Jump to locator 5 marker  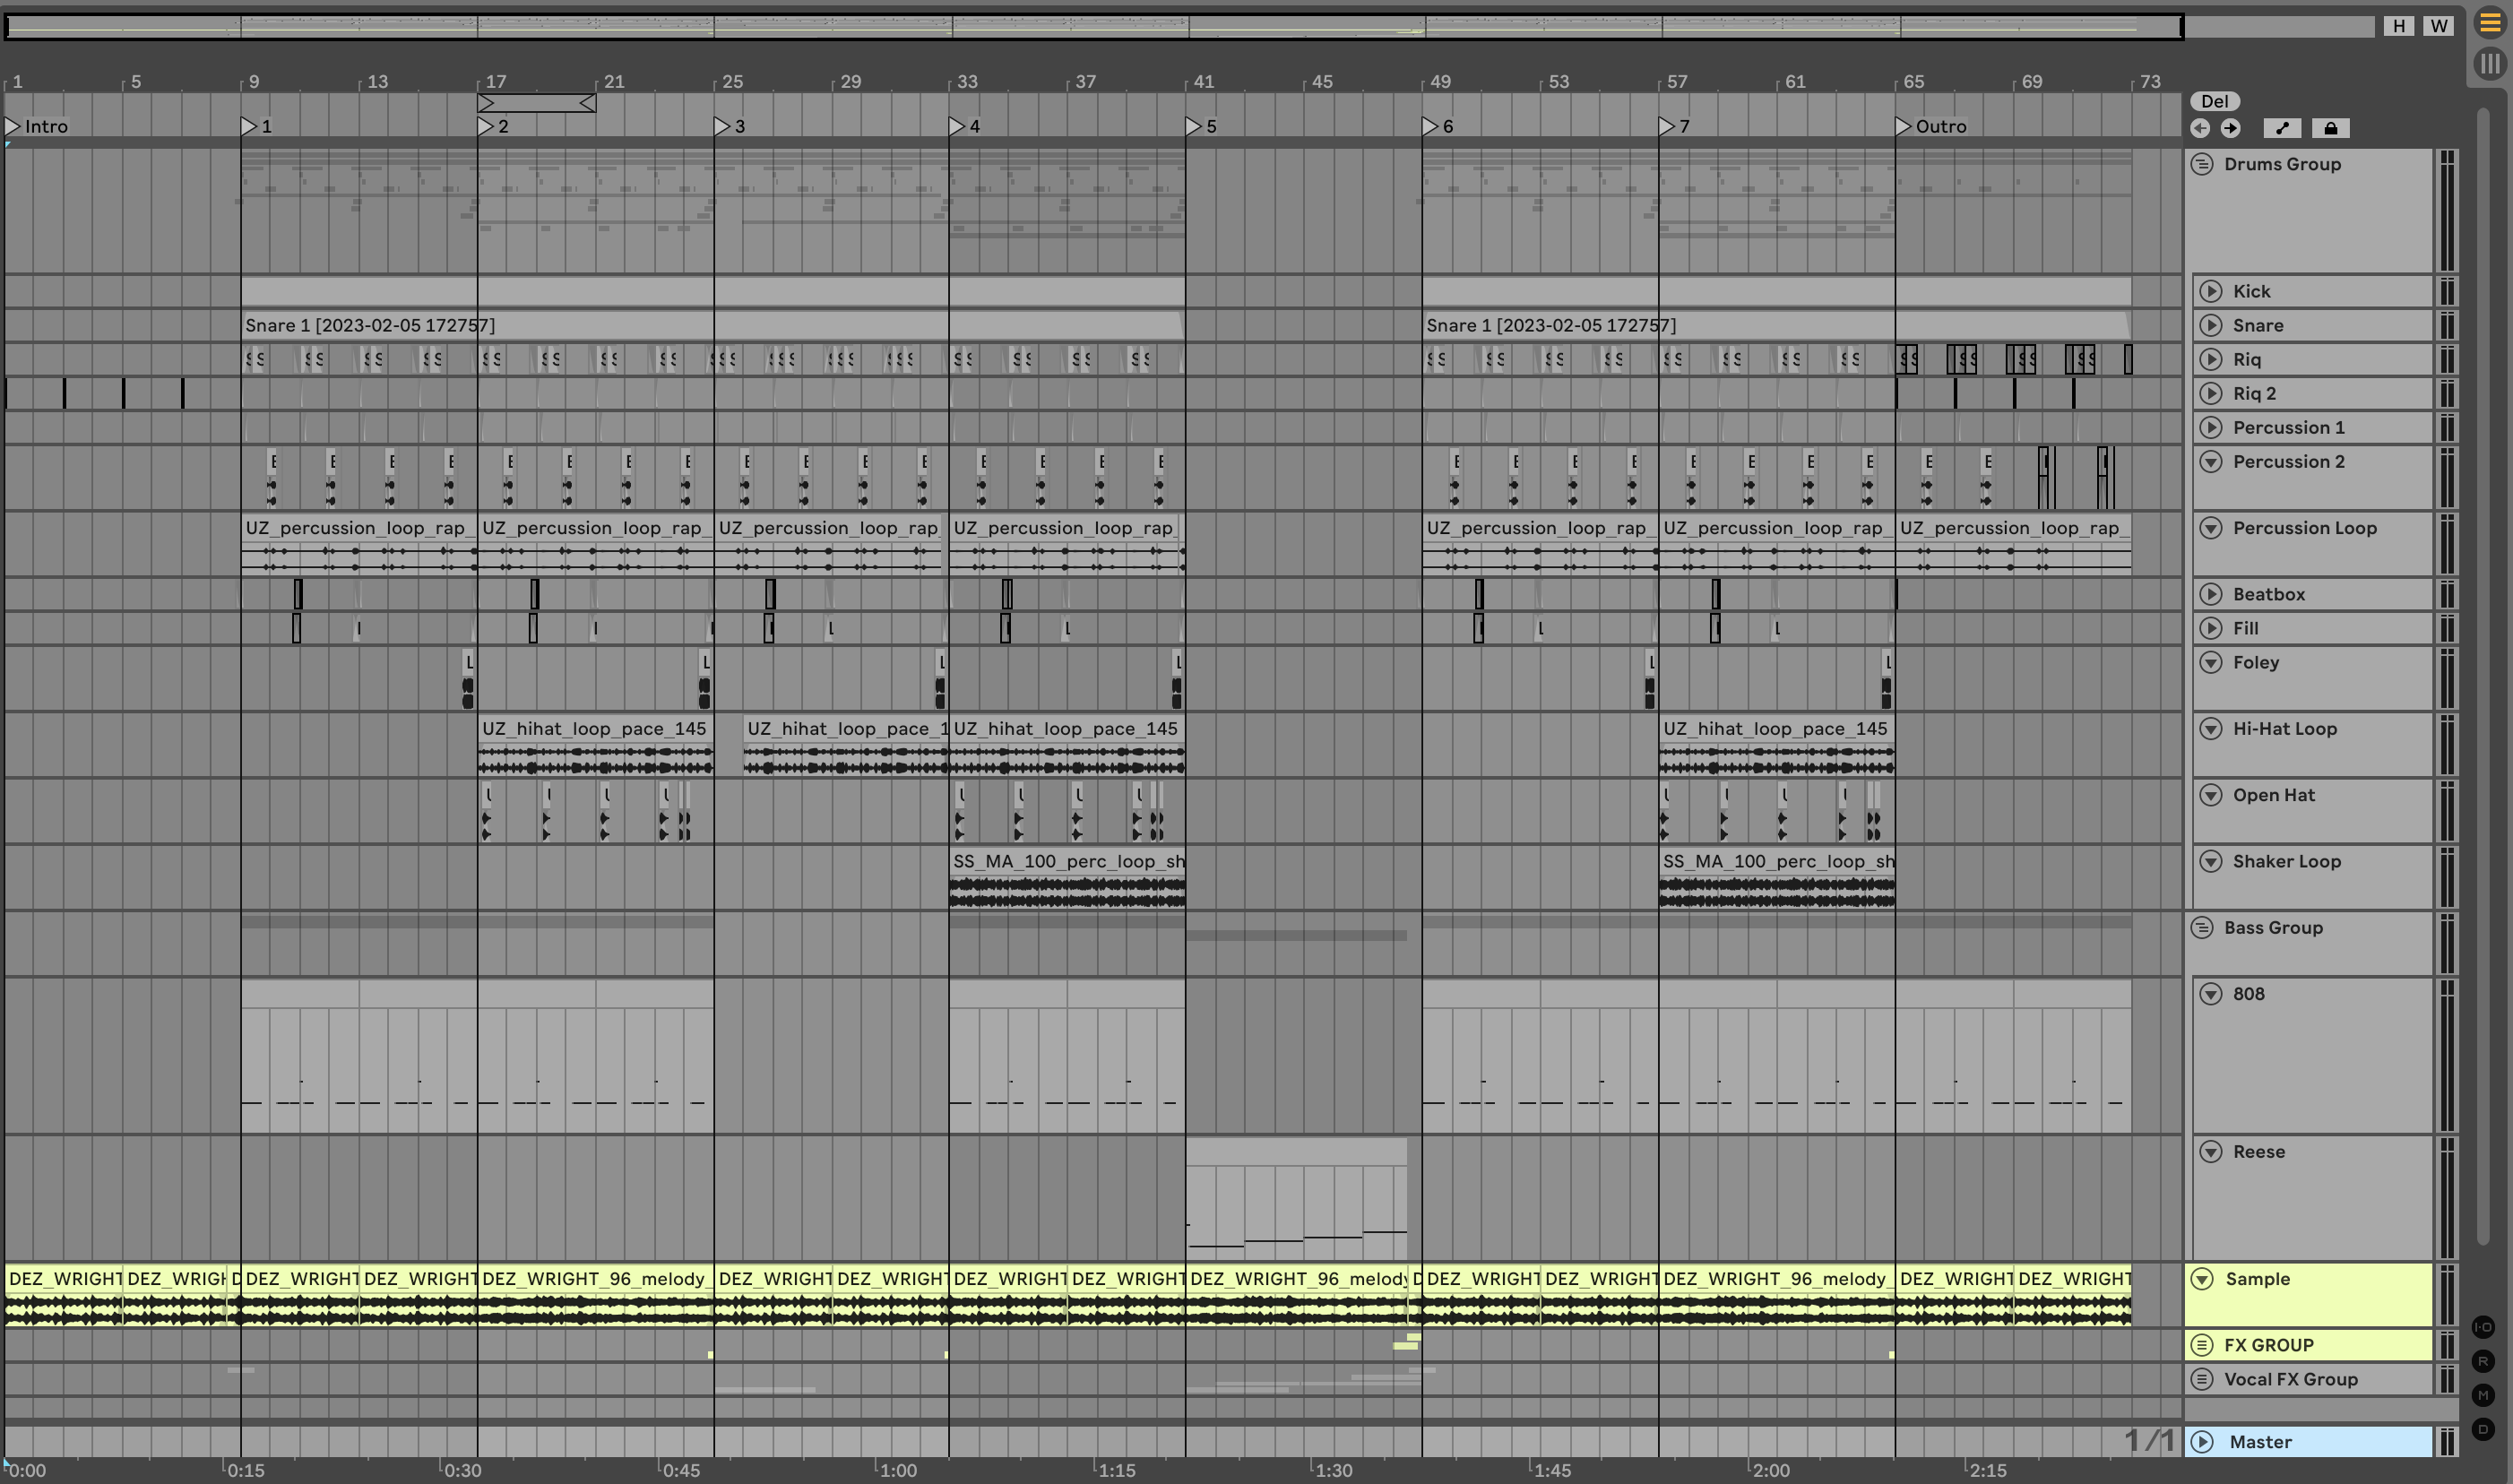tap(1194, 126)
